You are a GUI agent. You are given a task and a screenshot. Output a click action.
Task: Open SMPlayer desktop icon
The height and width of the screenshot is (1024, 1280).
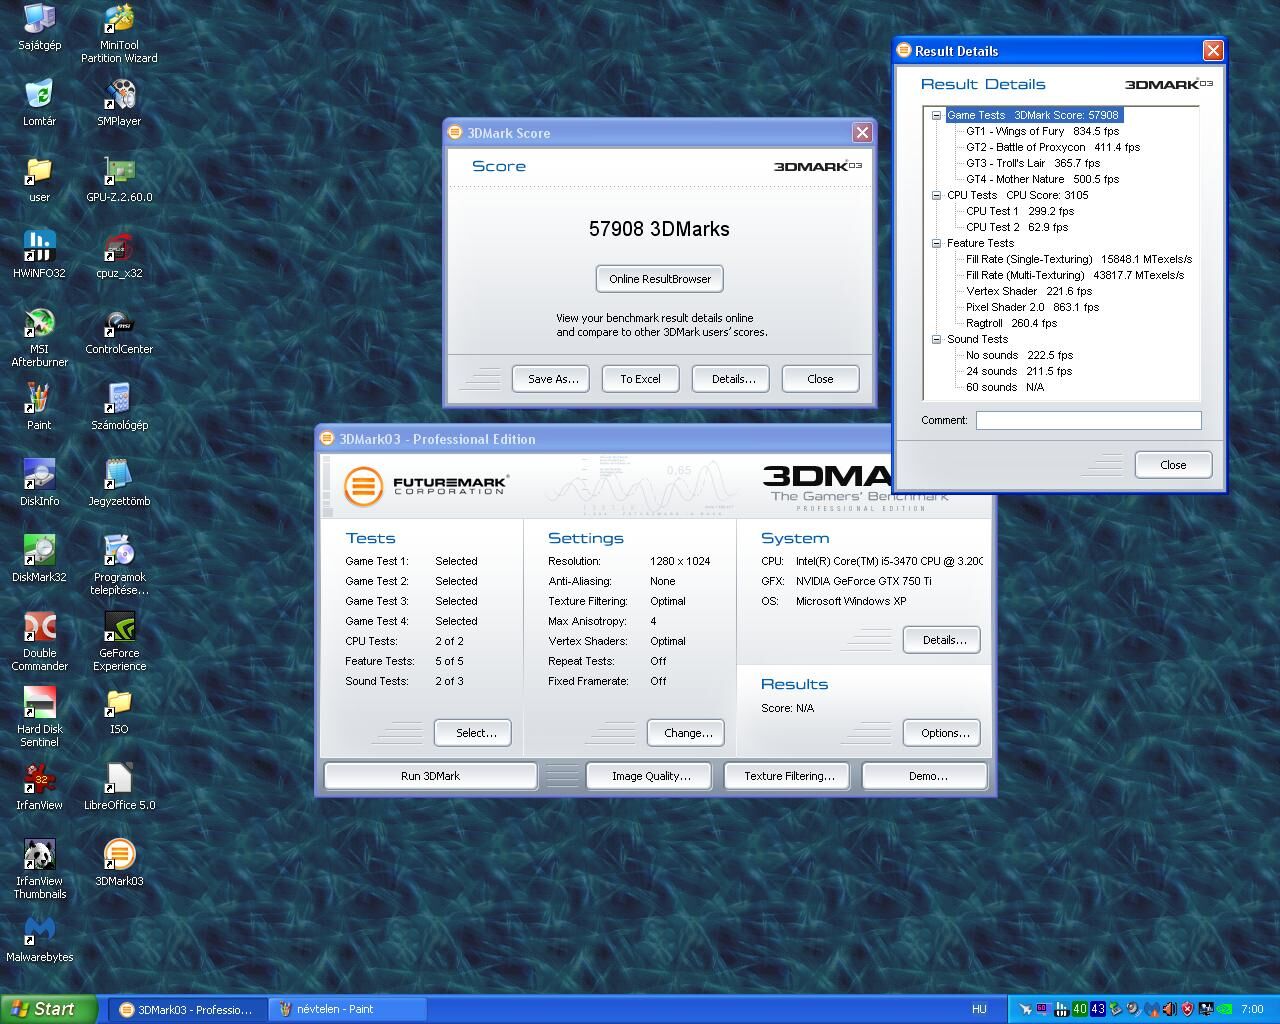[119, 103]
